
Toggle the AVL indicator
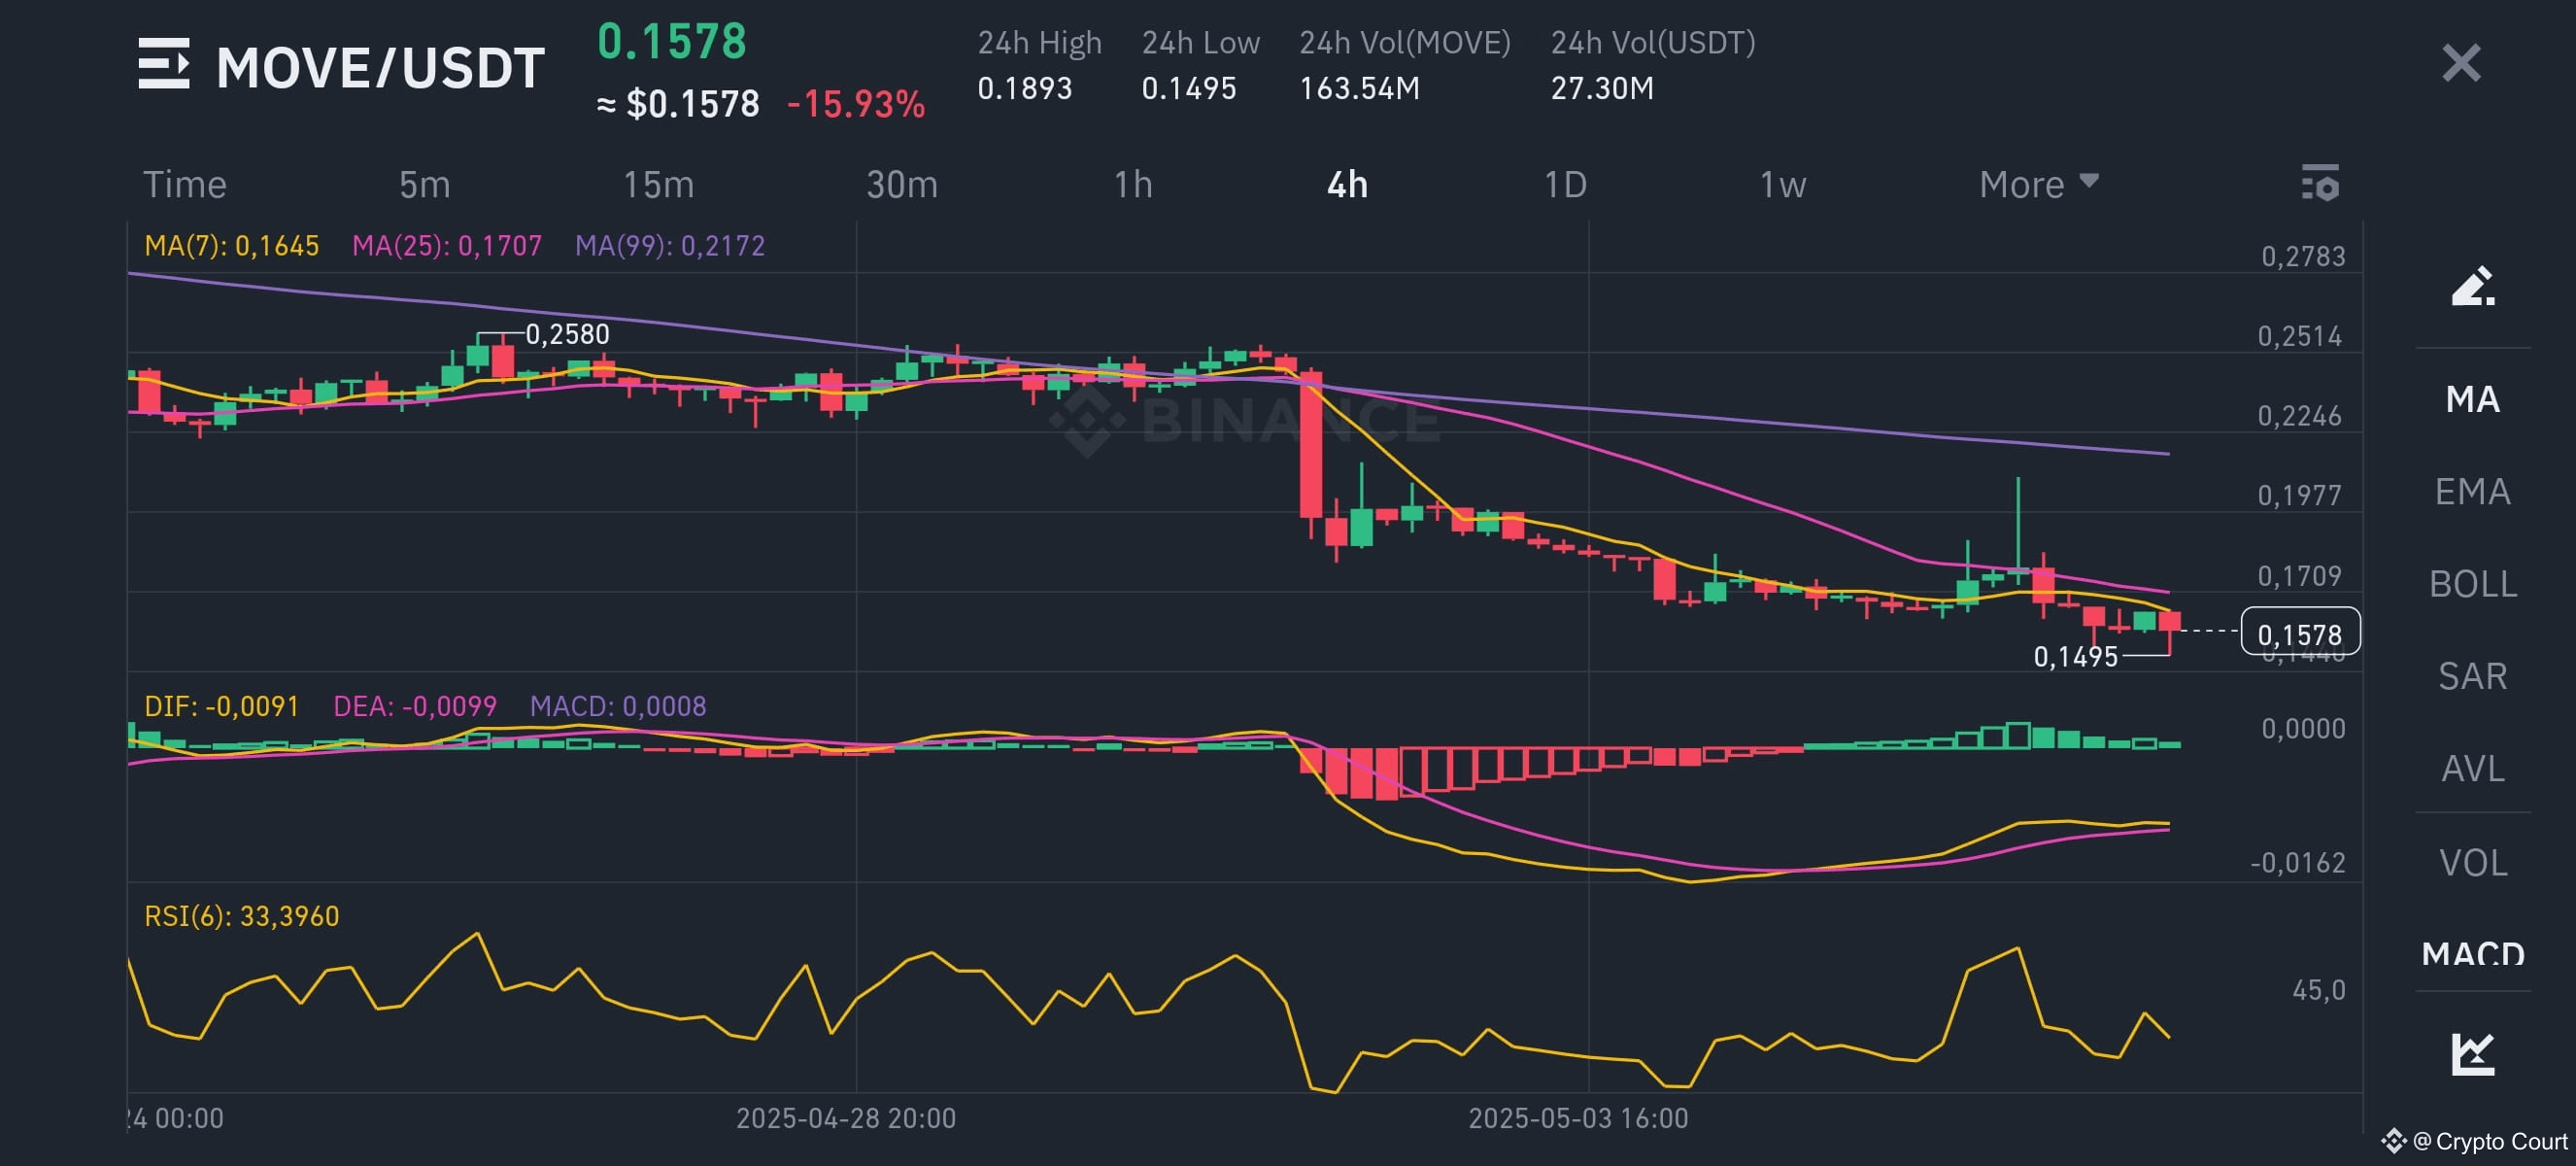(x=2473, y=768)
